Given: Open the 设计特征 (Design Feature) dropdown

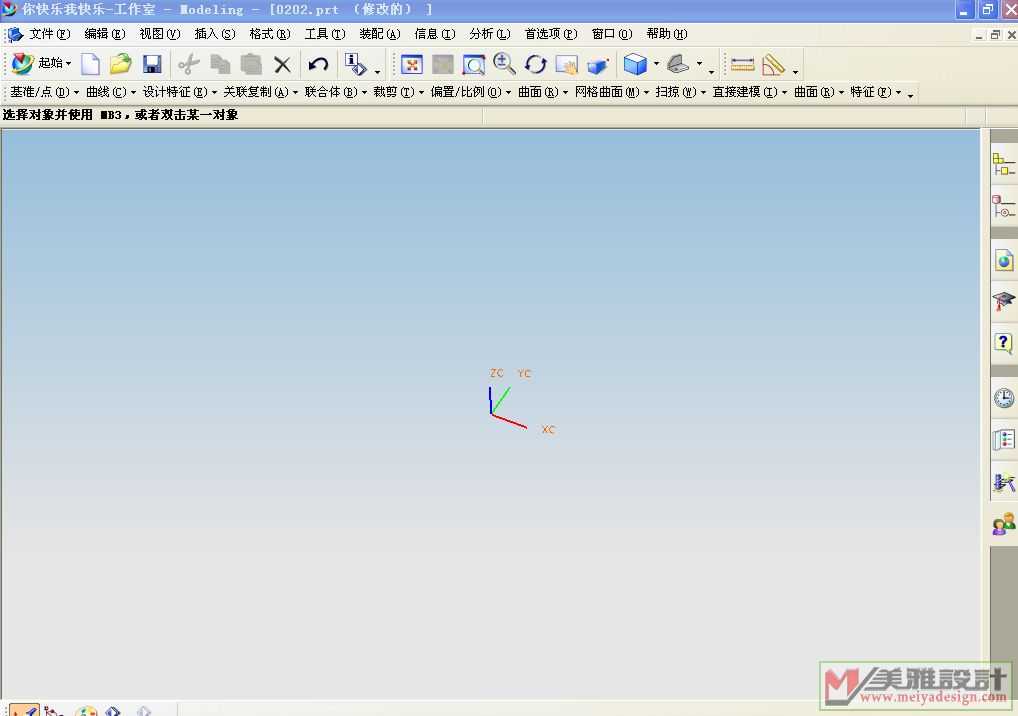Looking at the screenshot, I should (179, 92).
